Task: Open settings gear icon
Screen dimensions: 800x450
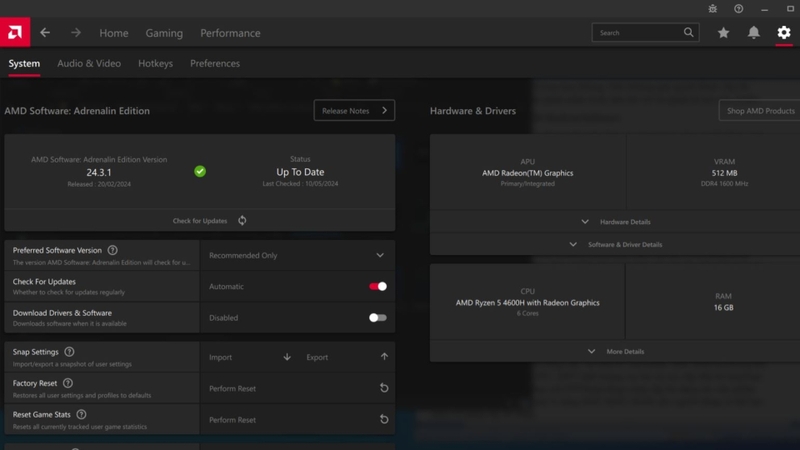Action: [x=784, y=33]
